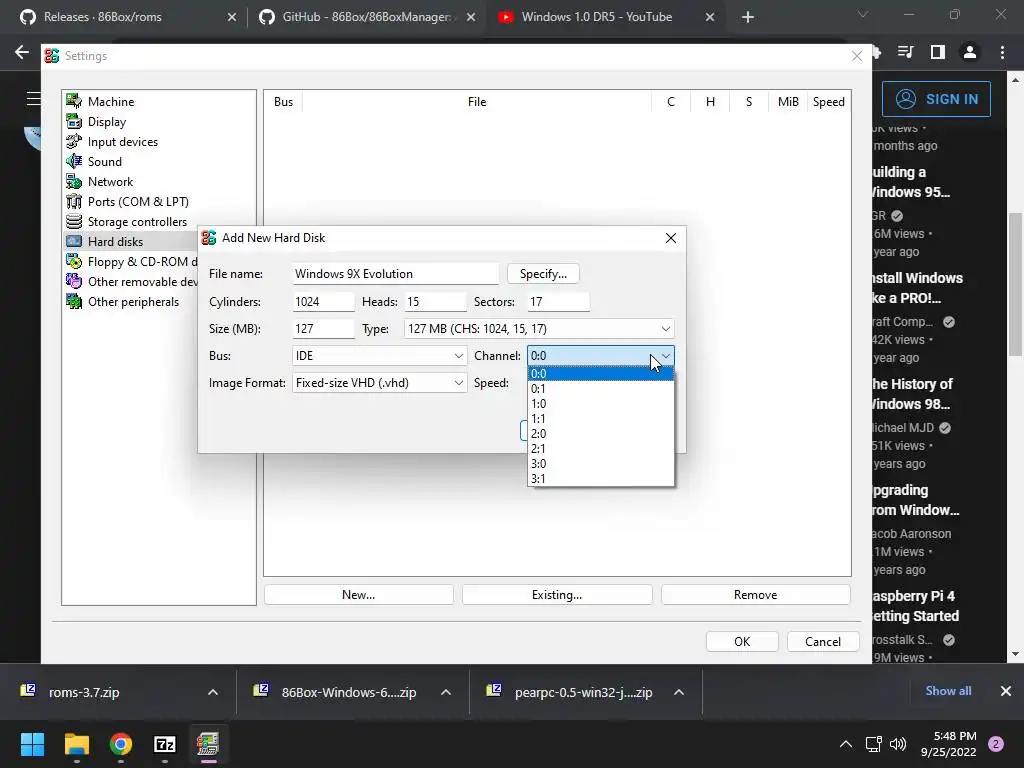Go back in Chrome browser
Viewport: 1024px width, 768px height.
click(22, 52)
